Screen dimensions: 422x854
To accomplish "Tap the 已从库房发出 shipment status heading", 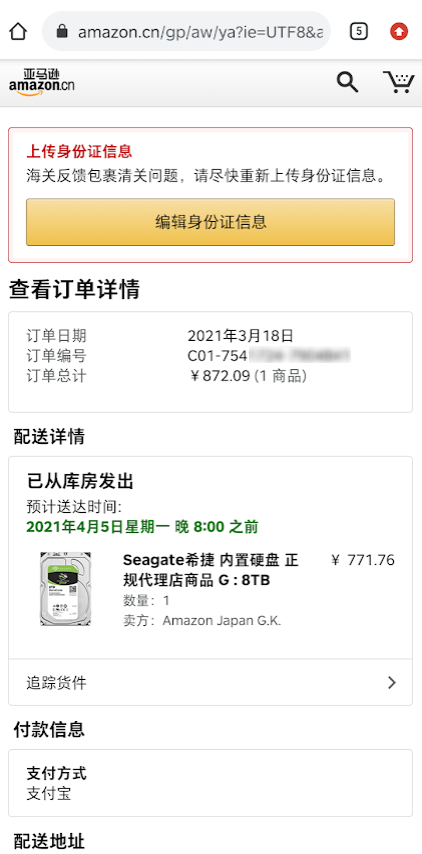I will tap(80, 481).
